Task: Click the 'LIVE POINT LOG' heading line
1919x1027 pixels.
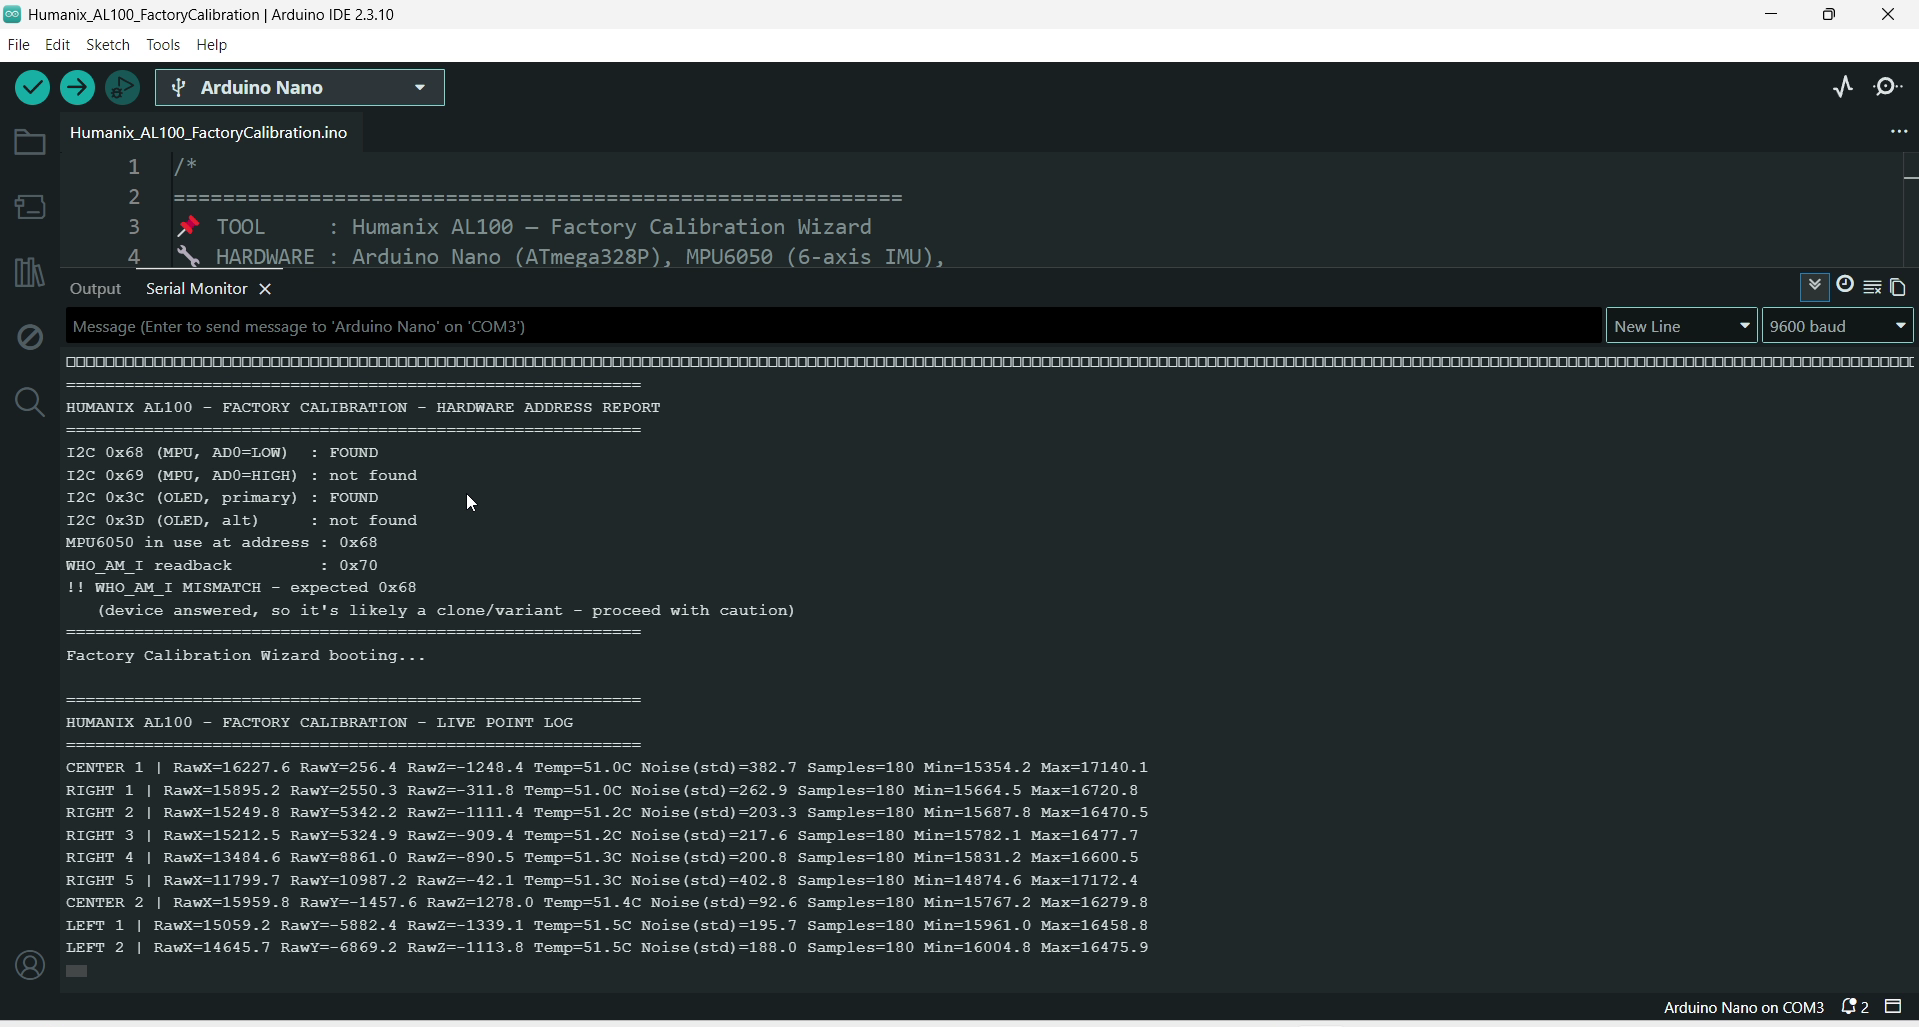Action: pyautogui.click(x=320, y=723)
